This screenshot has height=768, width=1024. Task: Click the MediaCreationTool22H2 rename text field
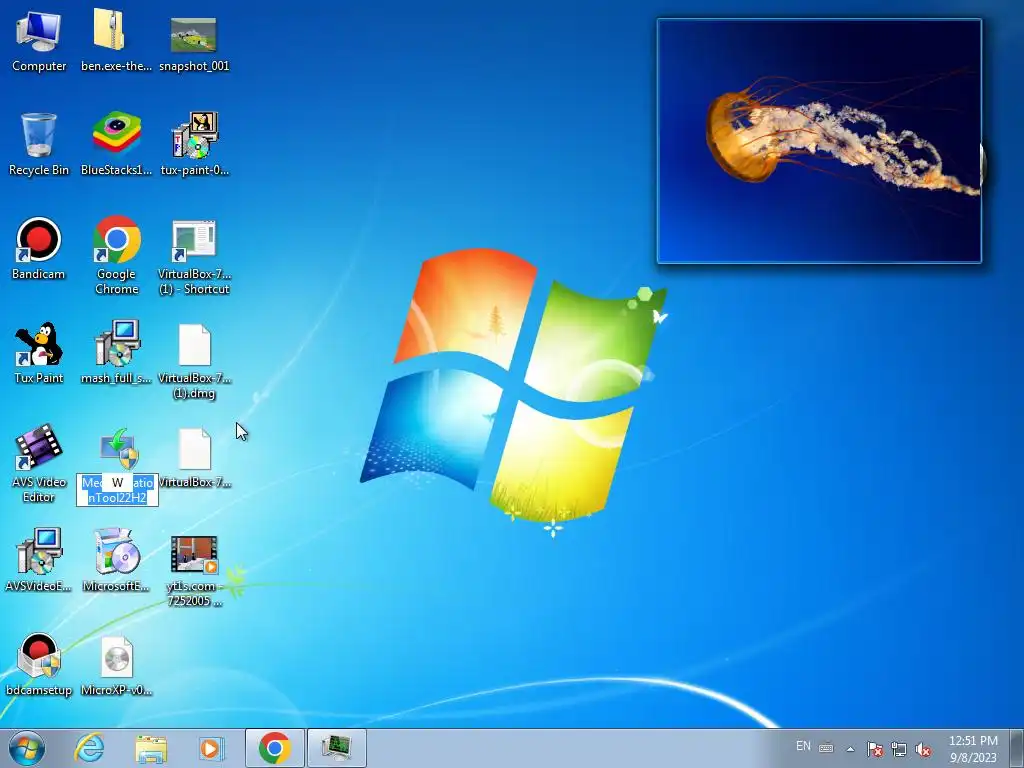118,490
